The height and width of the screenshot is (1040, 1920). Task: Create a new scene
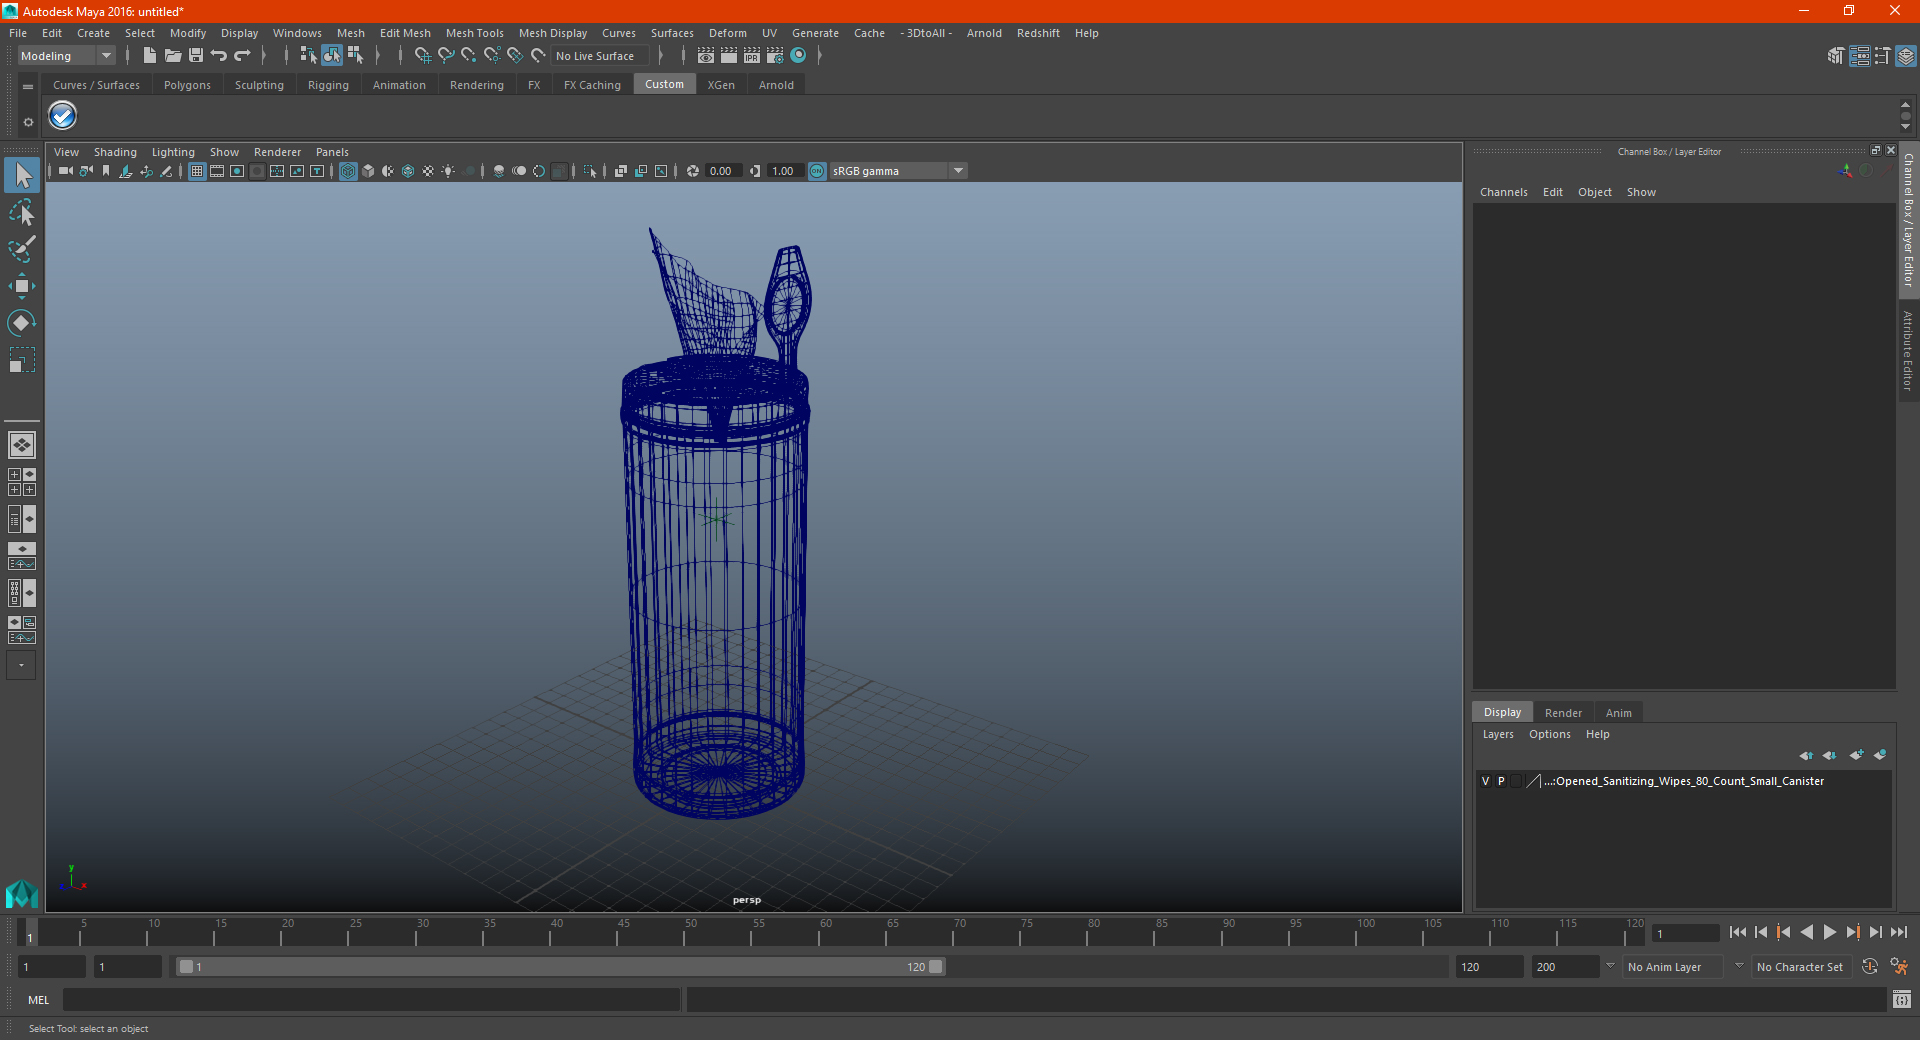coord(149,56)
